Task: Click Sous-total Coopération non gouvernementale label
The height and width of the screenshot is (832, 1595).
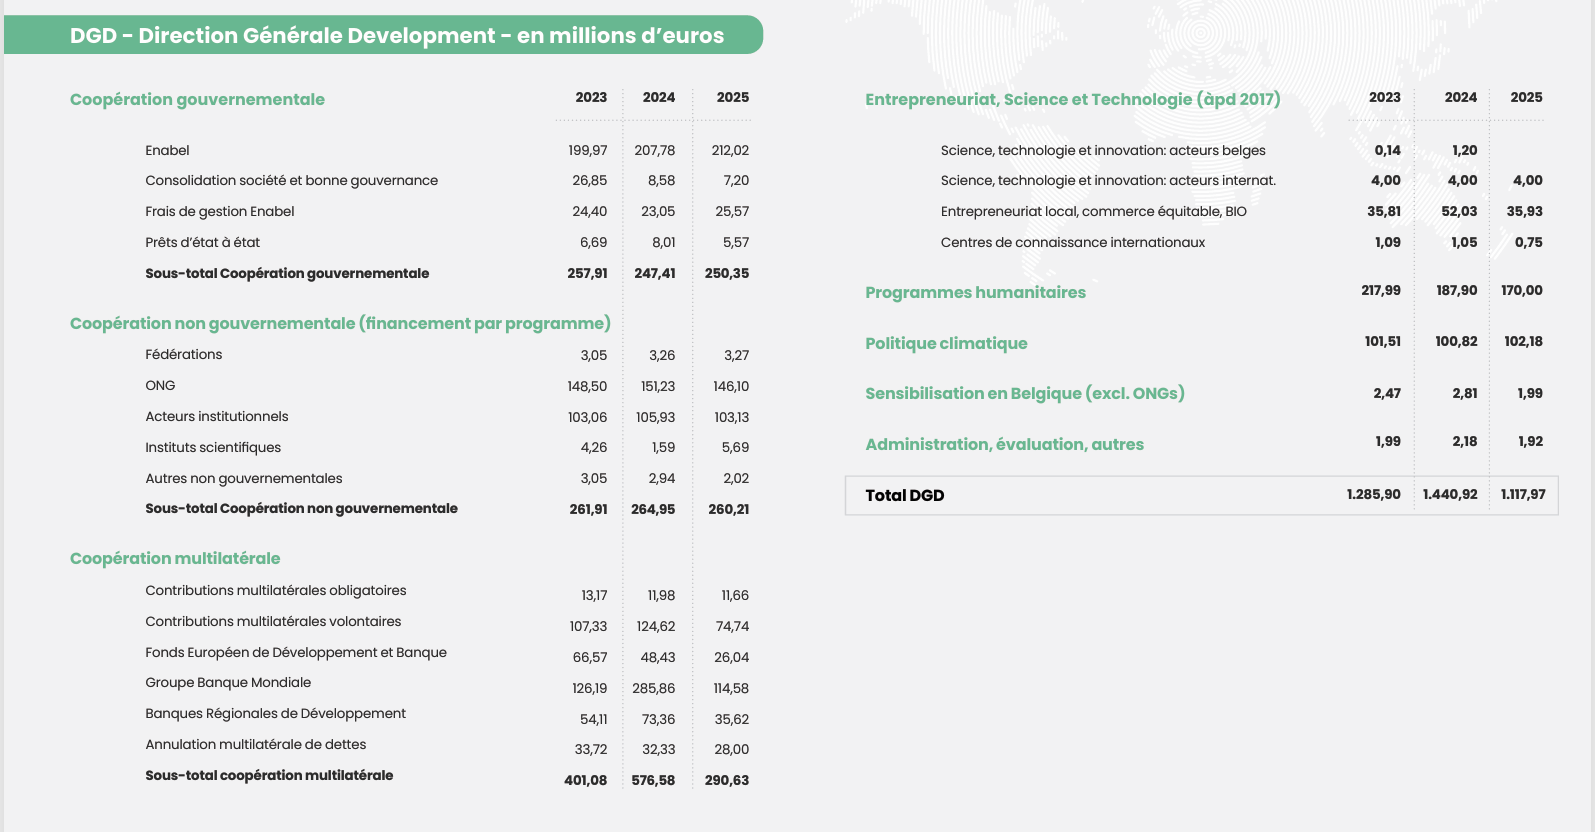Action: (x=301, y=508)
